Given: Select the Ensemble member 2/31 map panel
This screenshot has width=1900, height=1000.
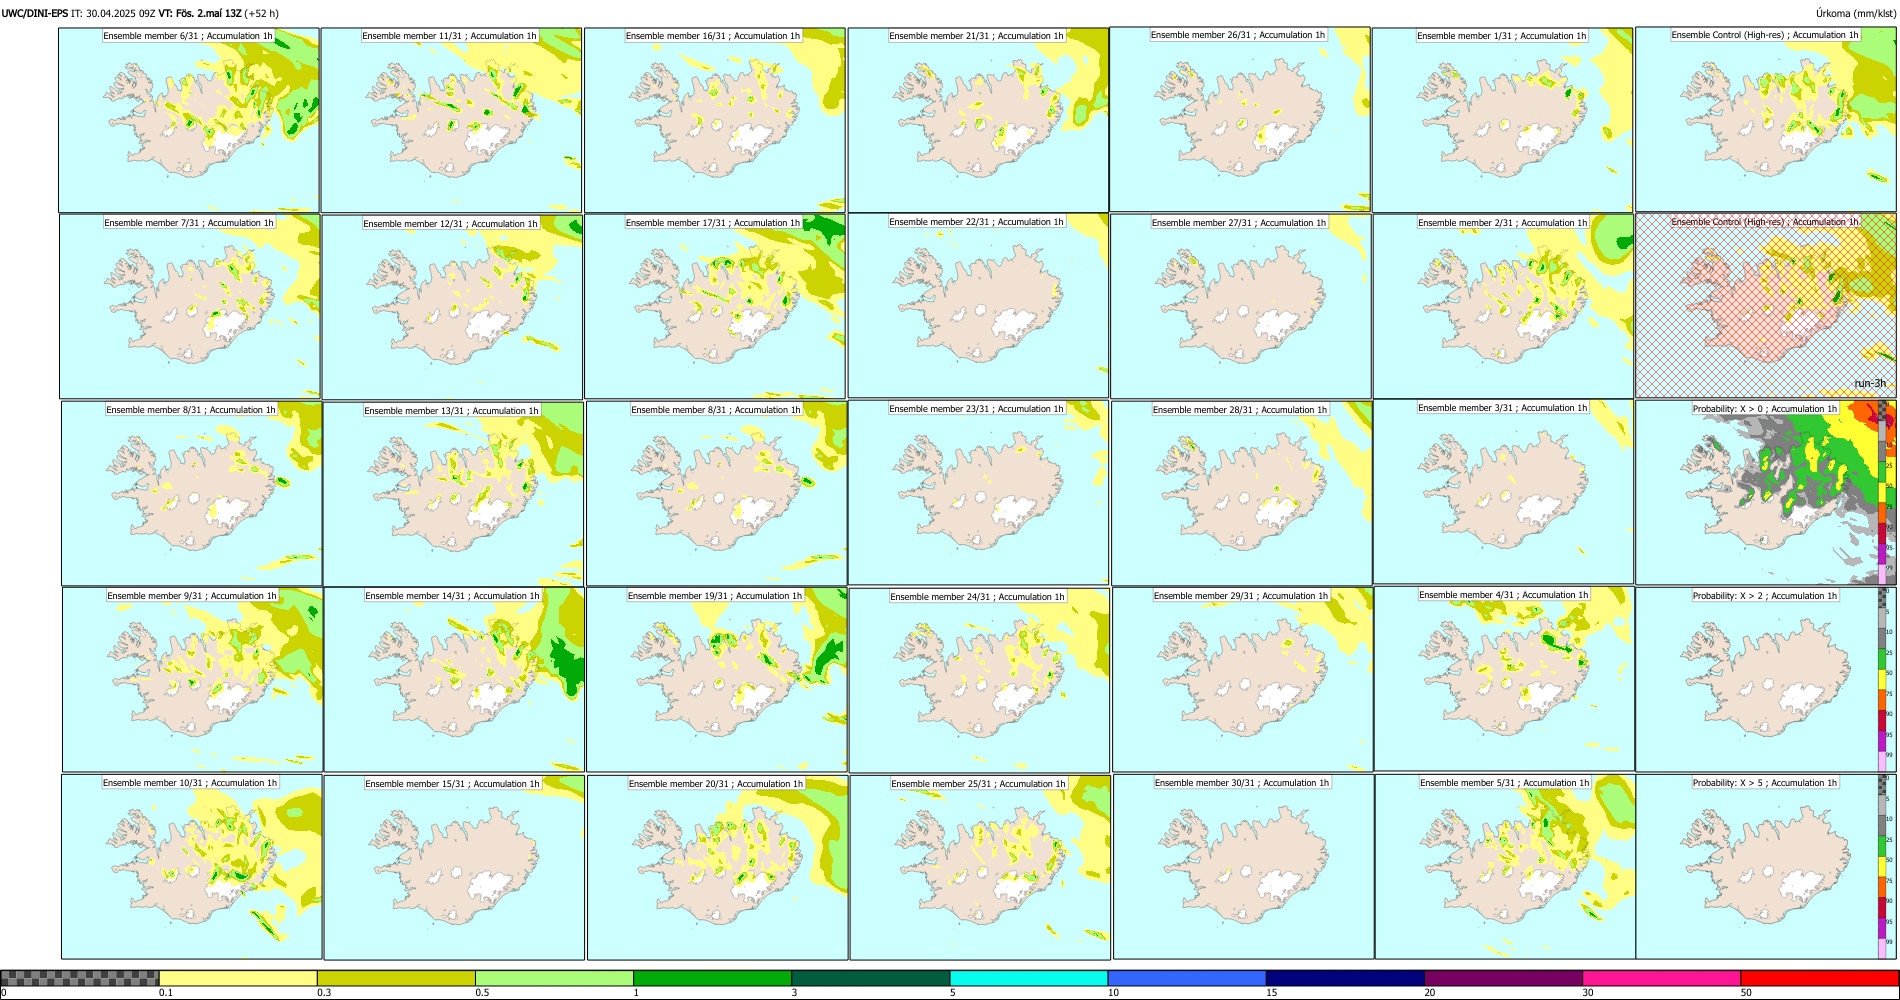Looking at the screenshot, I should (1504, 307).
